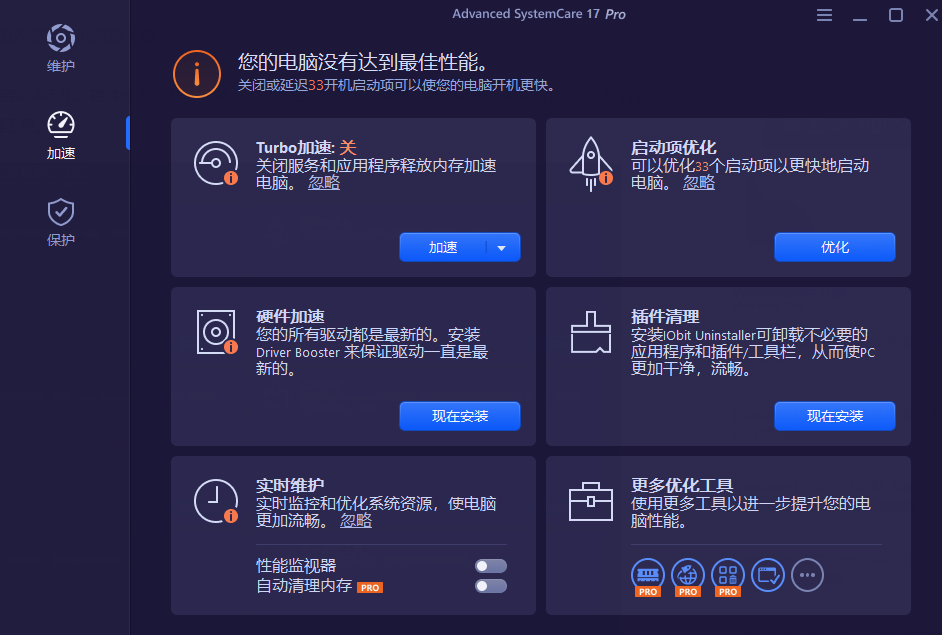
Task: Turn on 自动清理内存 toggle switch
Action: pos(490,586)
